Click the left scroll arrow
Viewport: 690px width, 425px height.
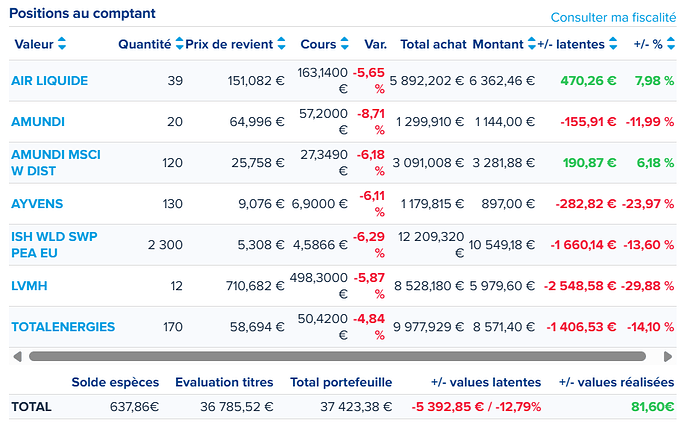point(18,356)
